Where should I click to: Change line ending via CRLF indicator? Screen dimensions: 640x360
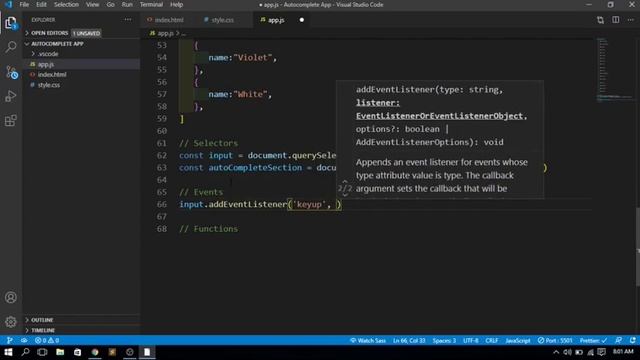click(x=491, y=340)
